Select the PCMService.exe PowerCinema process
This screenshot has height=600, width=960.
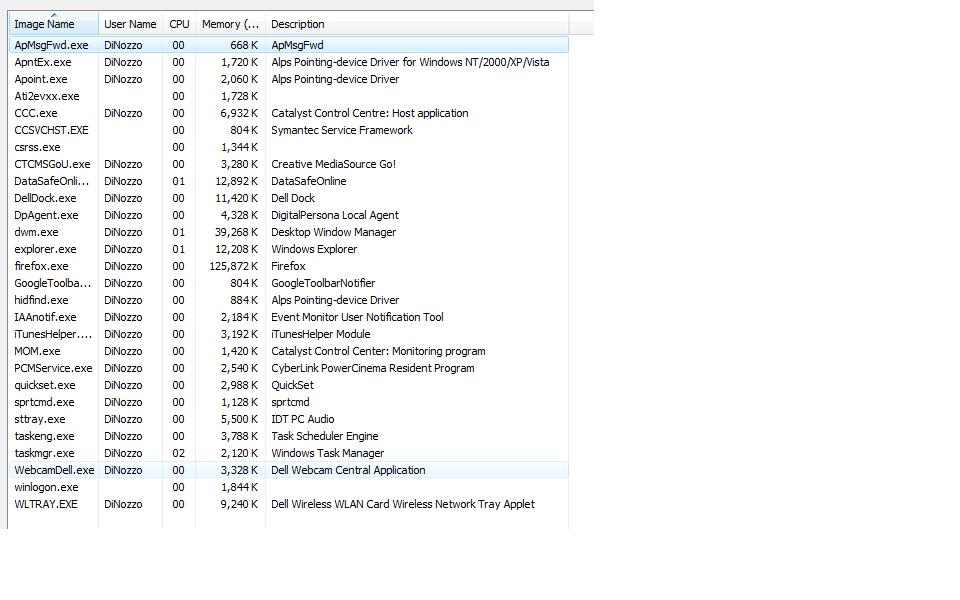pos(53,368)
